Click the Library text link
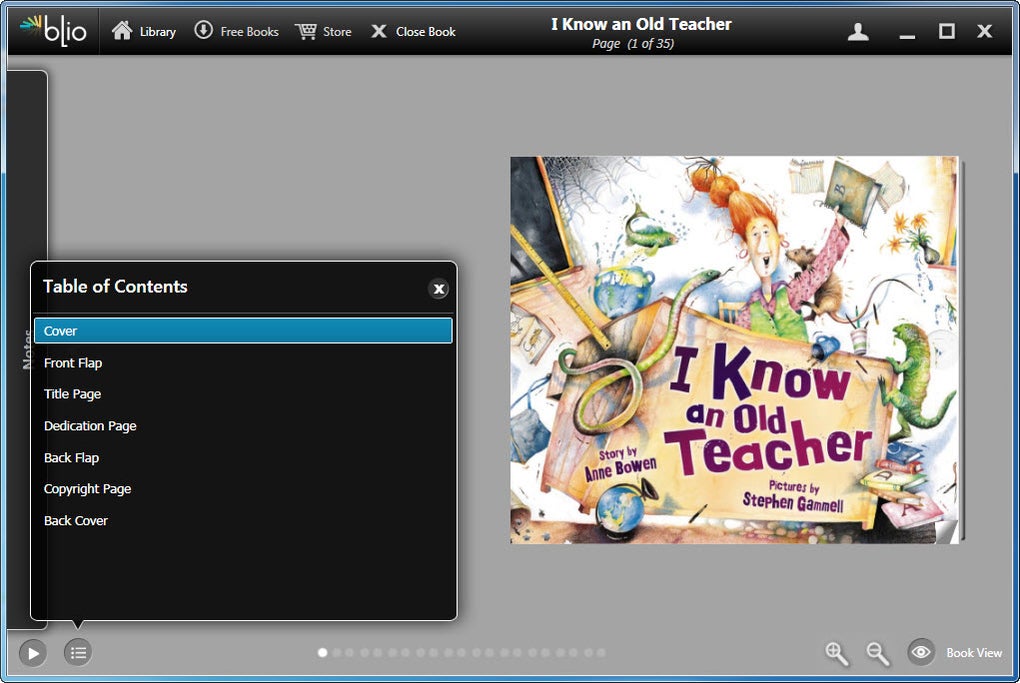This screenshot has height=683, width=1020. [157, 31]
